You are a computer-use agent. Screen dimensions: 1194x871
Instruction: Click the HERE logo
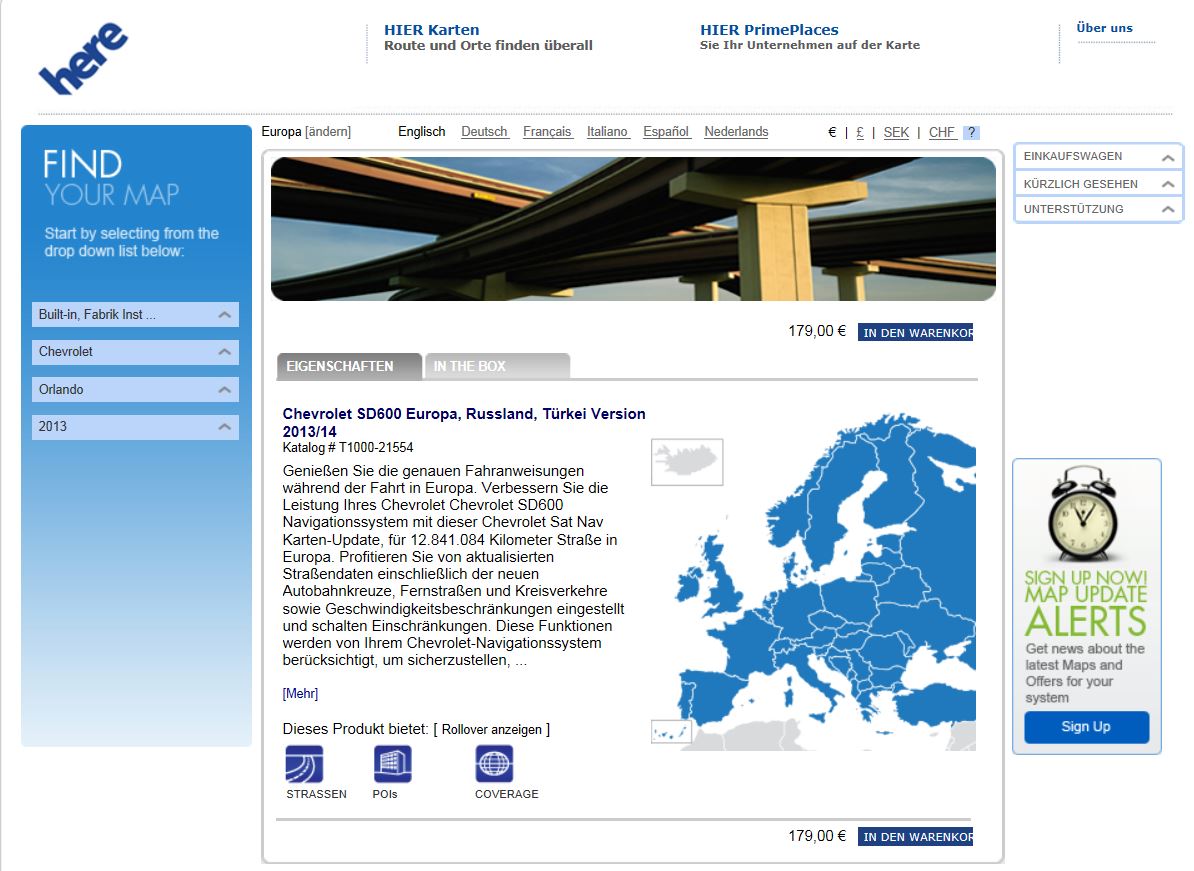tap(83, 59)
